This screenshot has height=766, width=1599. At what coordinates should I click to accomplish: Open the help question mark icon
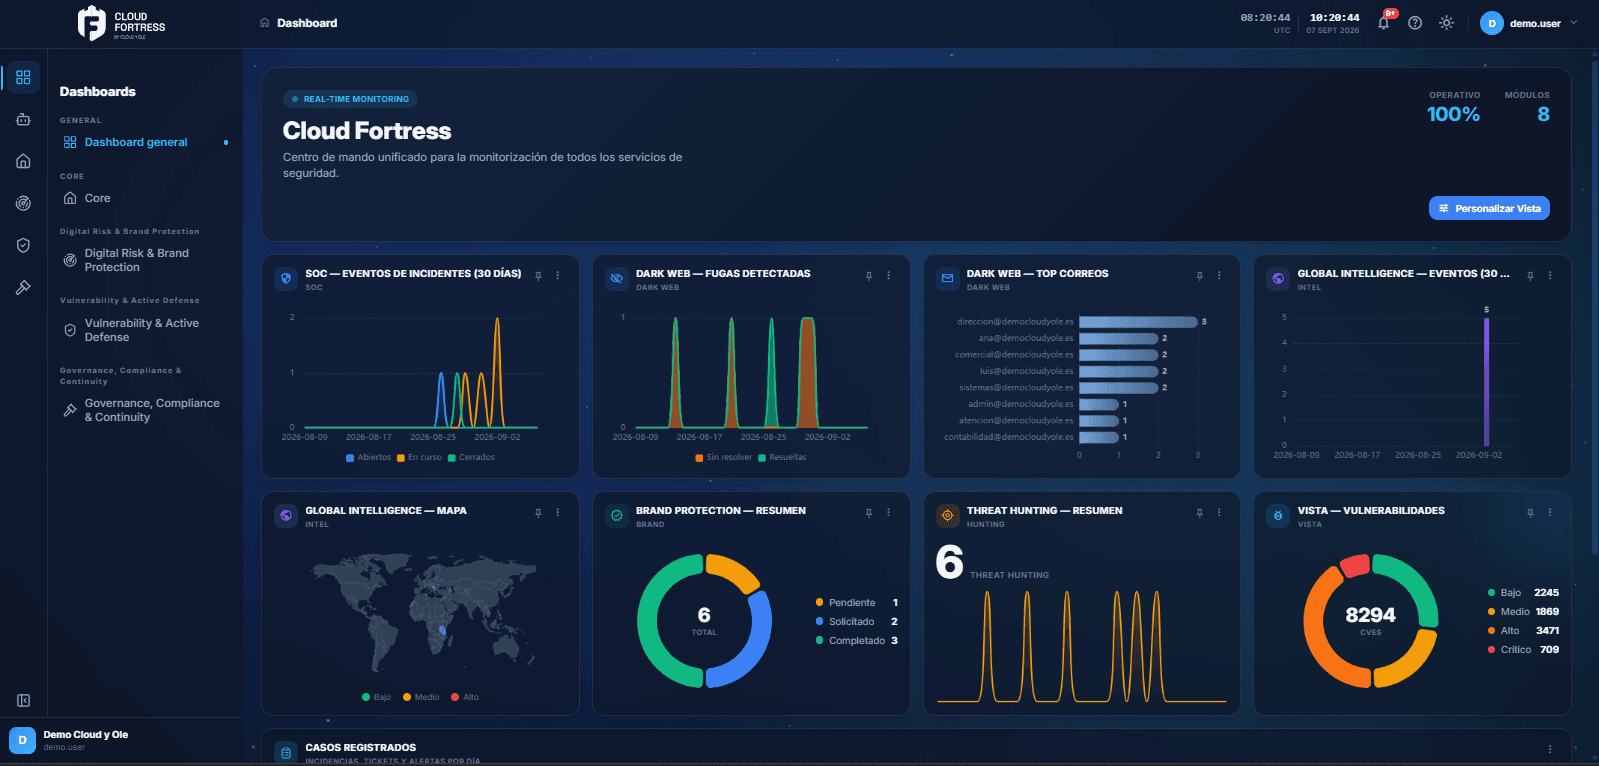[1415, 23]
